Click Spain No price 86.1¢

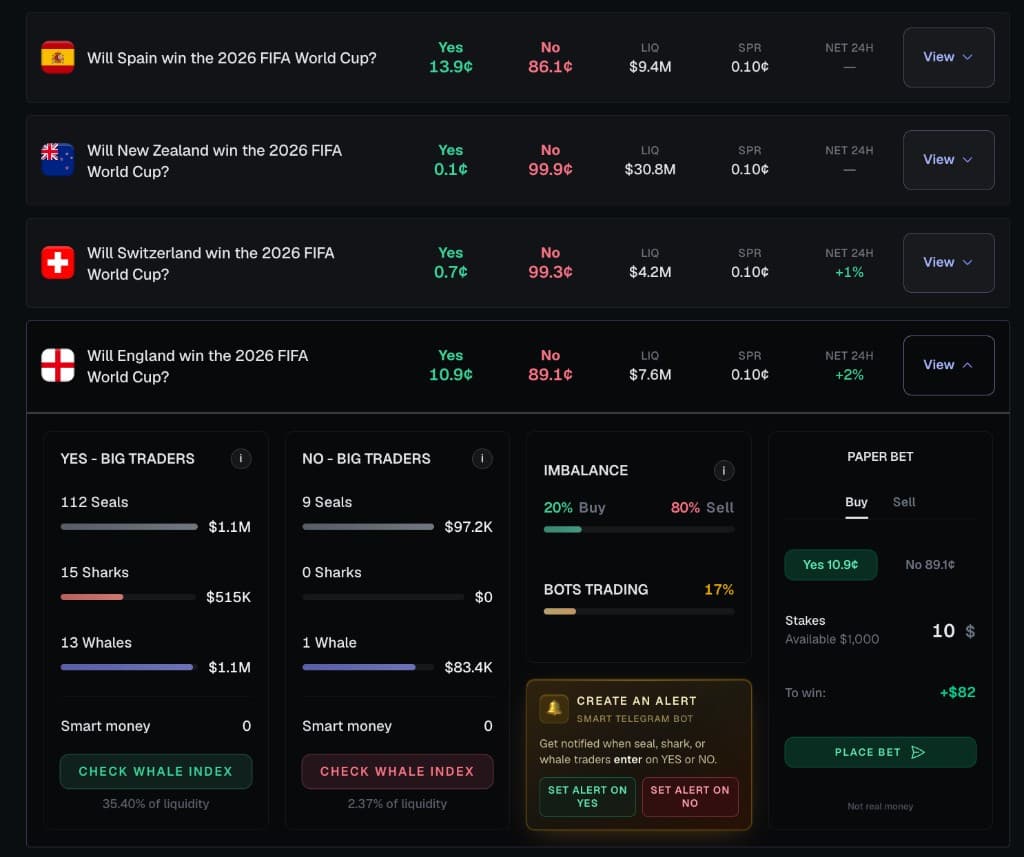[551, 67]
